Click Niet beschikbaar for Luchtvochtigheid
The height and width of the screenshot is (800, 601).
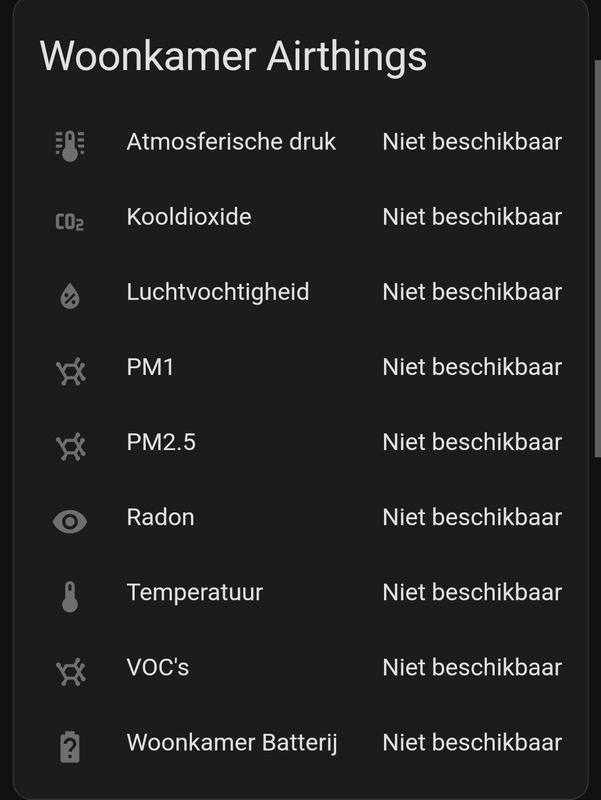click(x=470, y=292)
